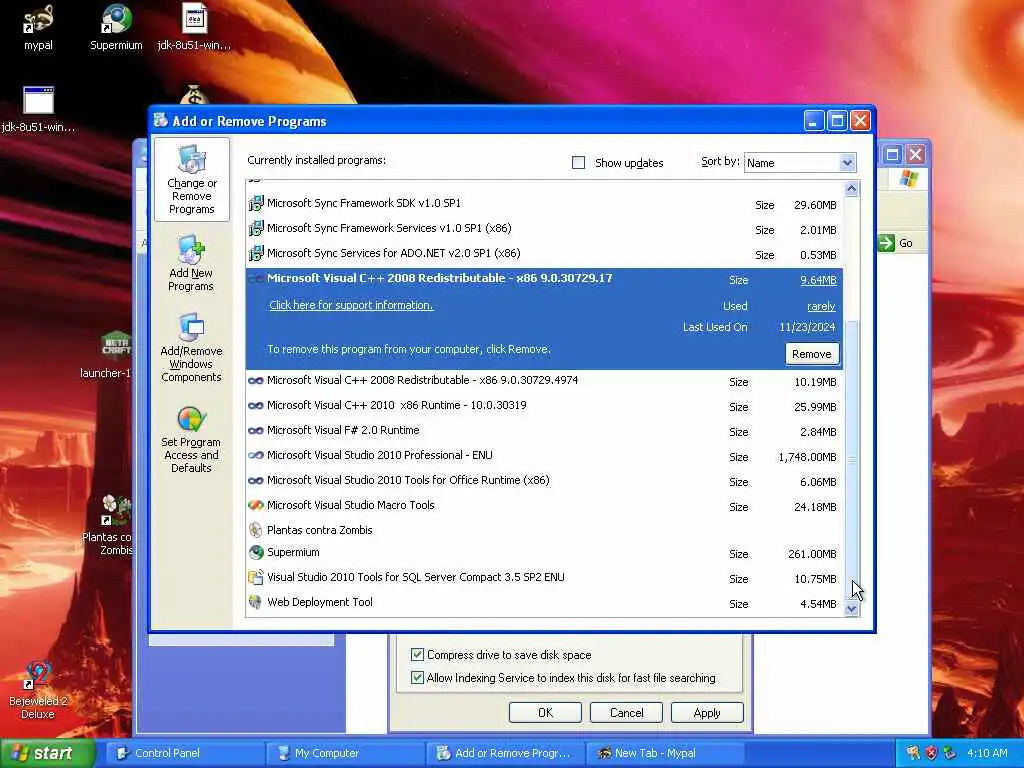Click the Visual F# 2.0 Runtime icon
This screenshot has width=1024, height=768.
pyautogui.click(x=256, y=430)
